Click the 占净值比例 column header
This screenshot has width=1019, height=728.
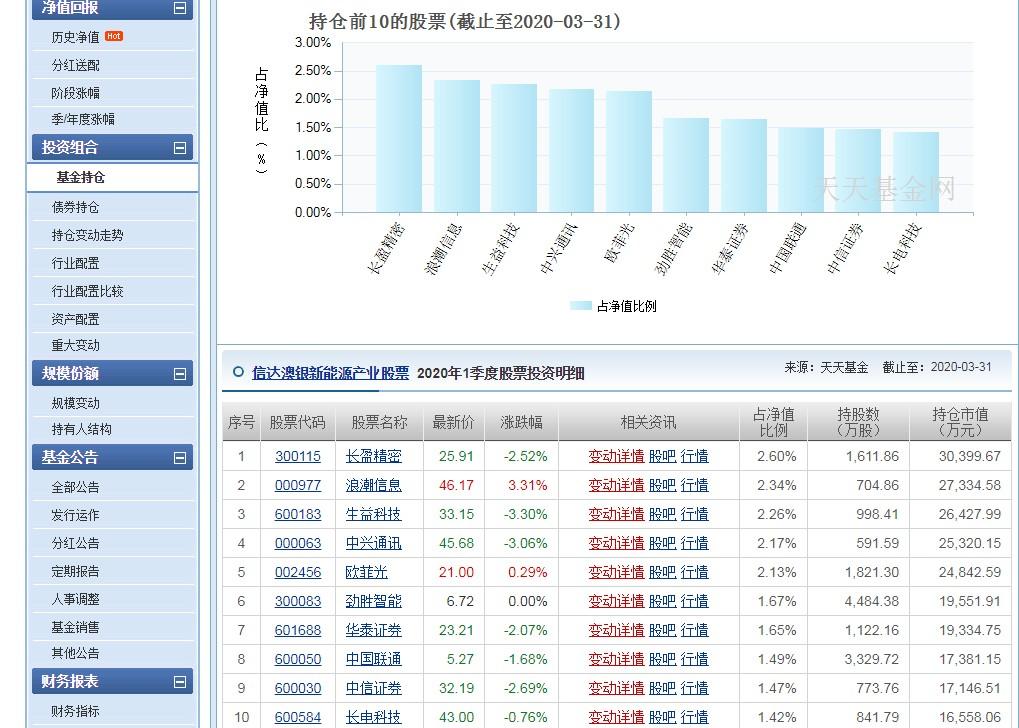point(773,422)
